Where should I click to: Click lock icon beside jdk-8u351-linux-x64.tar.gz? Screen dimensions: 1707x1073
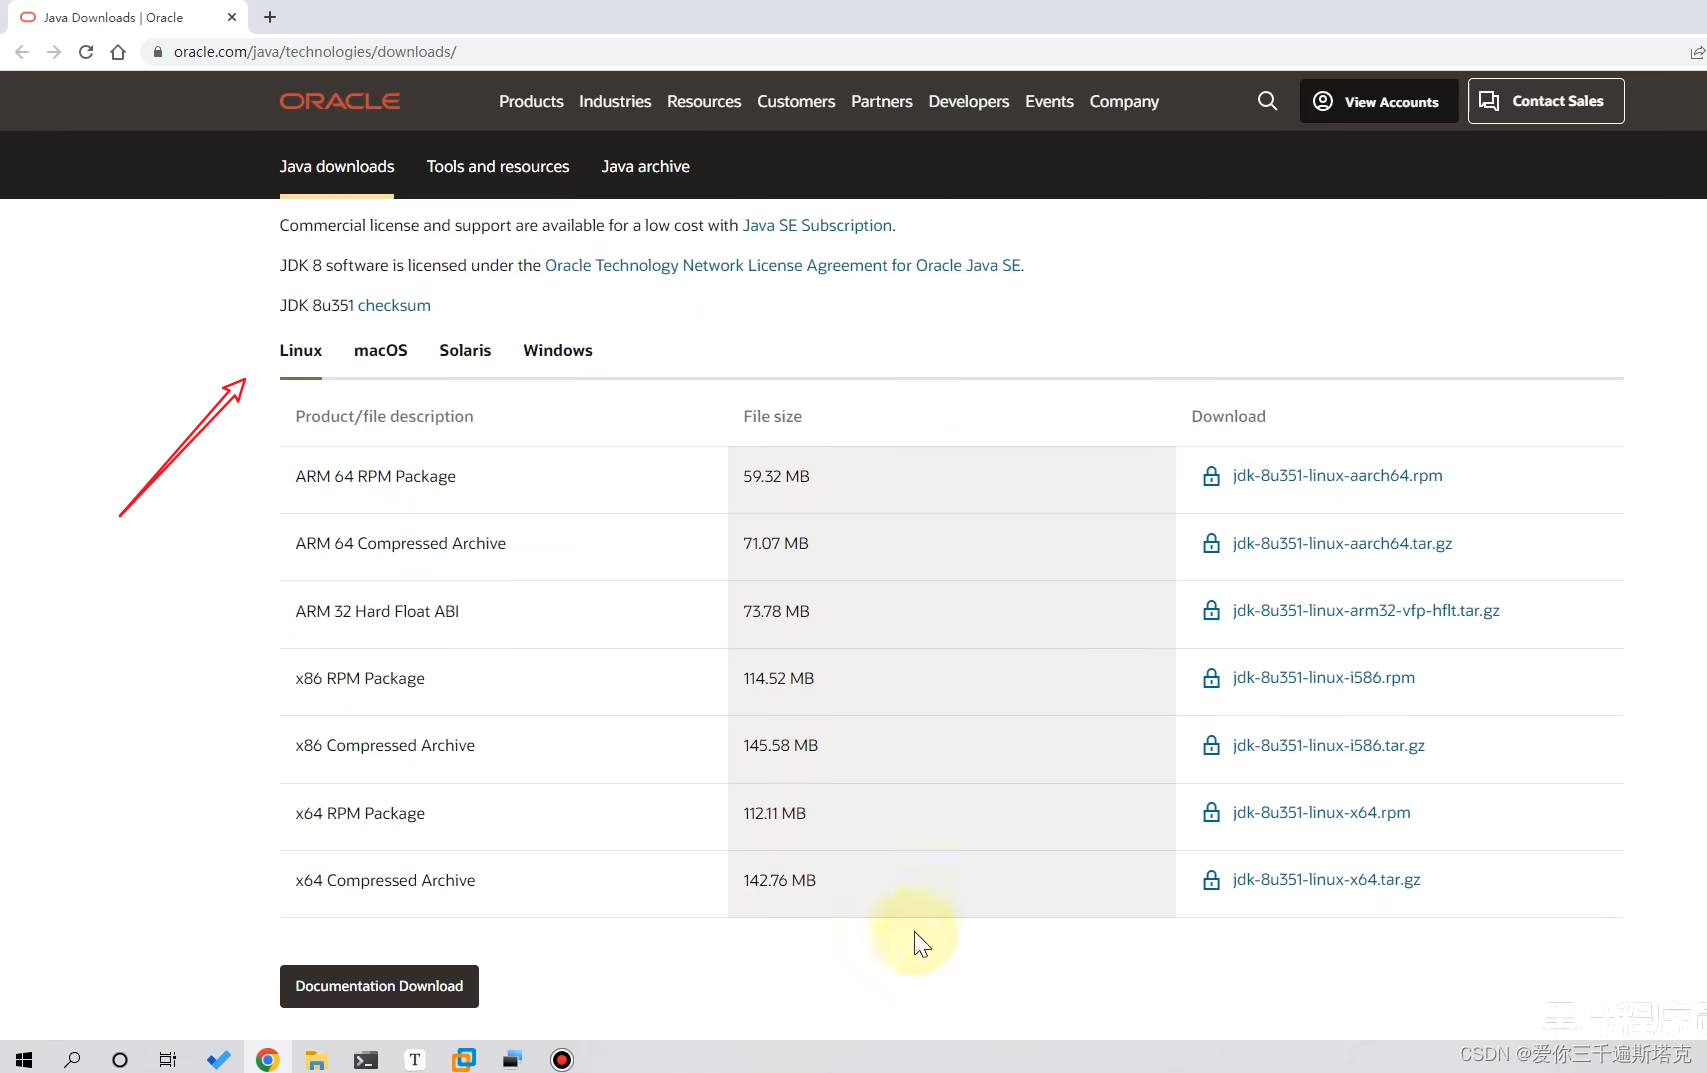pyautogui.click(x=1211, y=880)
